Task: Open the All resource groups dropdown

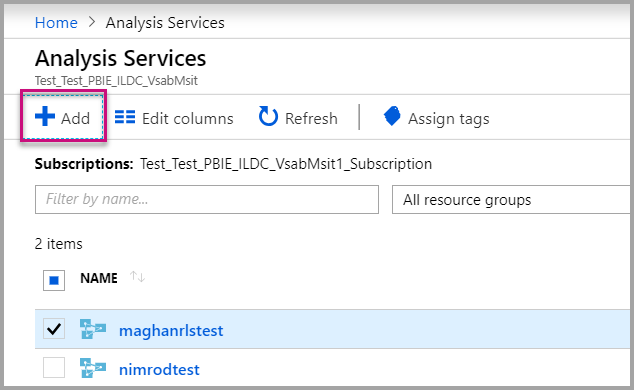Action: pyautogui.click(x=511, y=200)
